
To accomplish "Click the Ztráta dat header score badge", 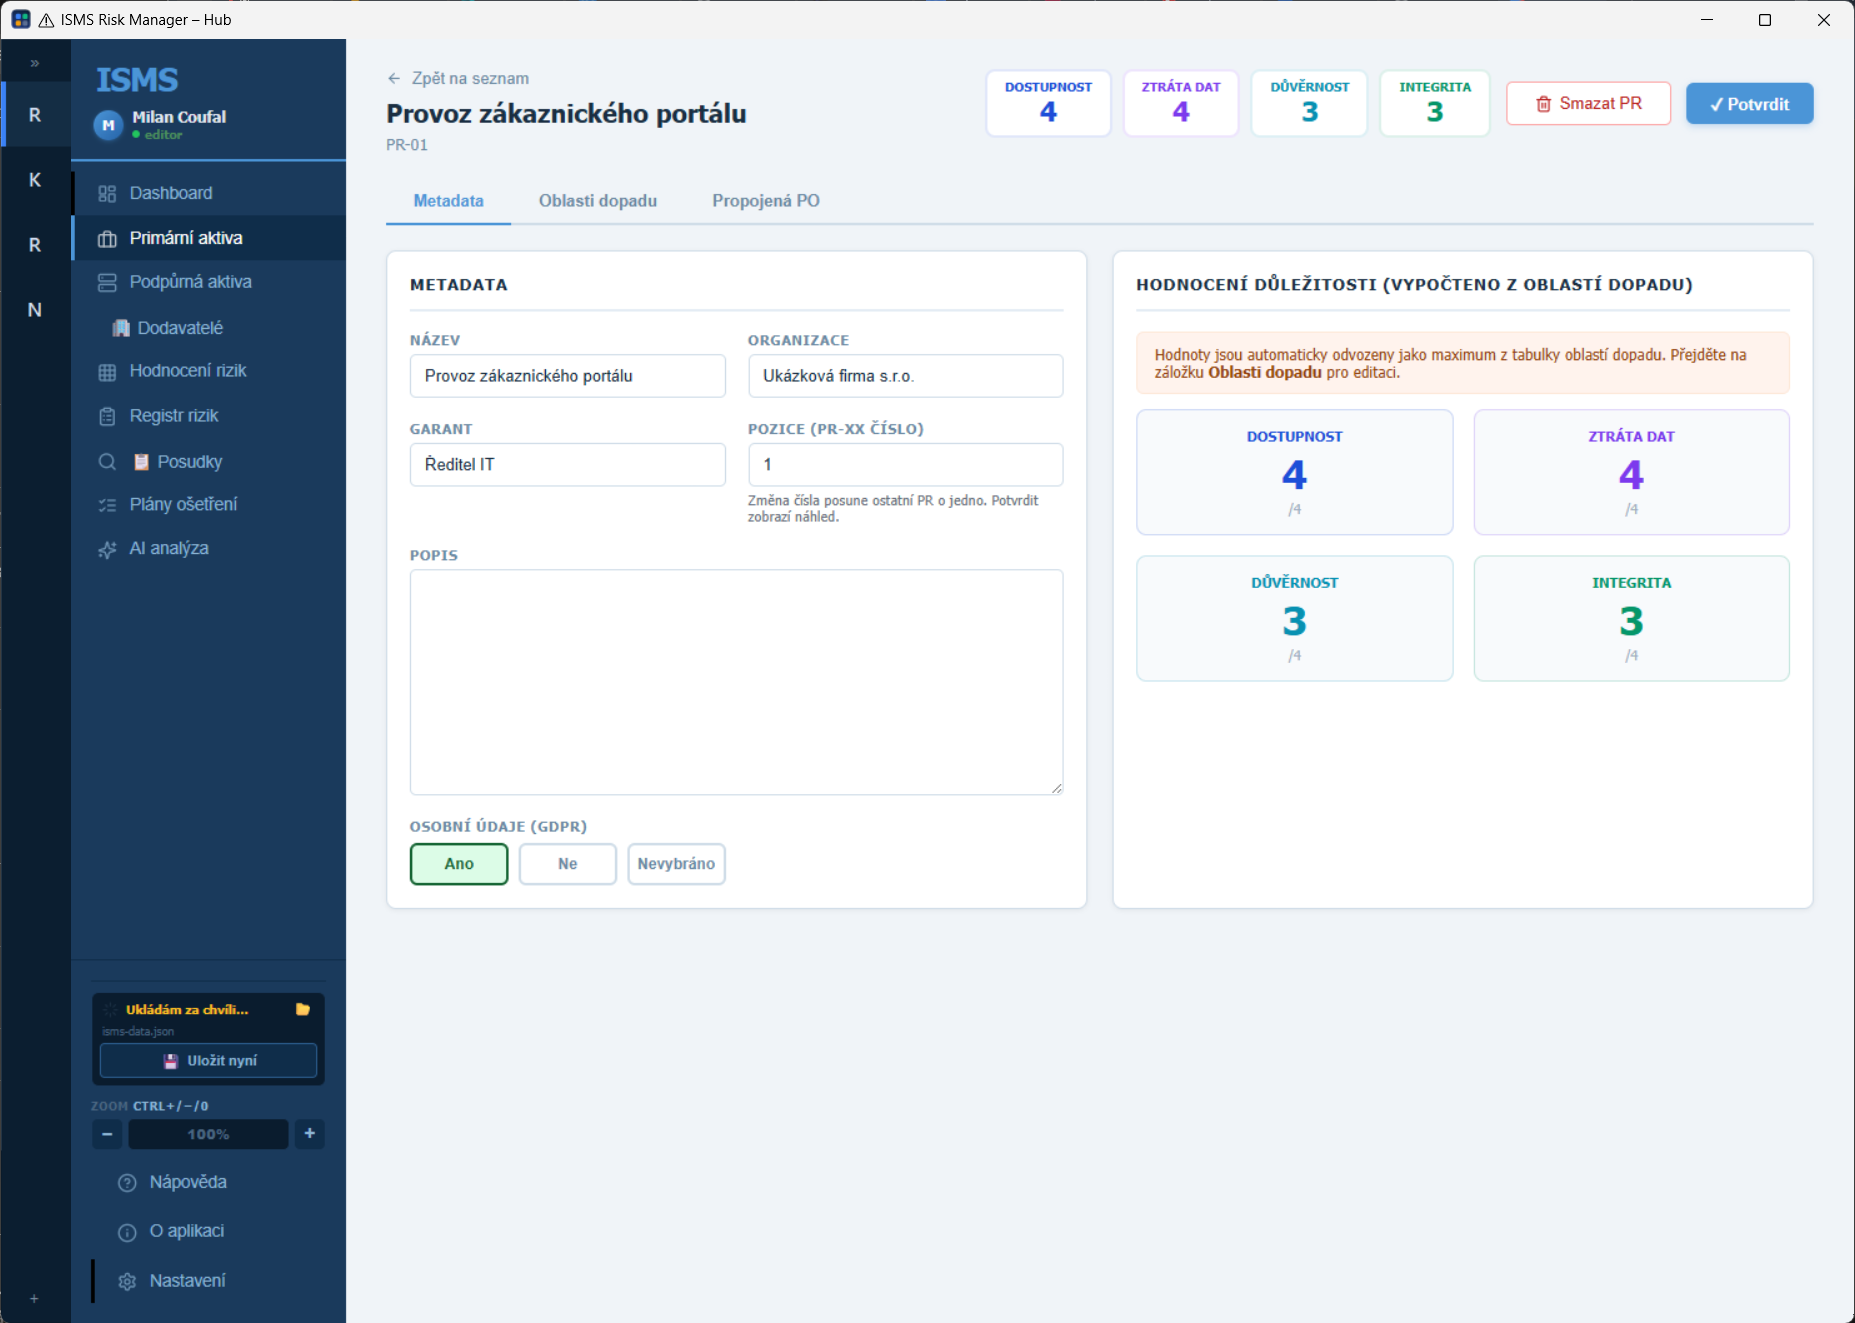I will click(1181, 103).
